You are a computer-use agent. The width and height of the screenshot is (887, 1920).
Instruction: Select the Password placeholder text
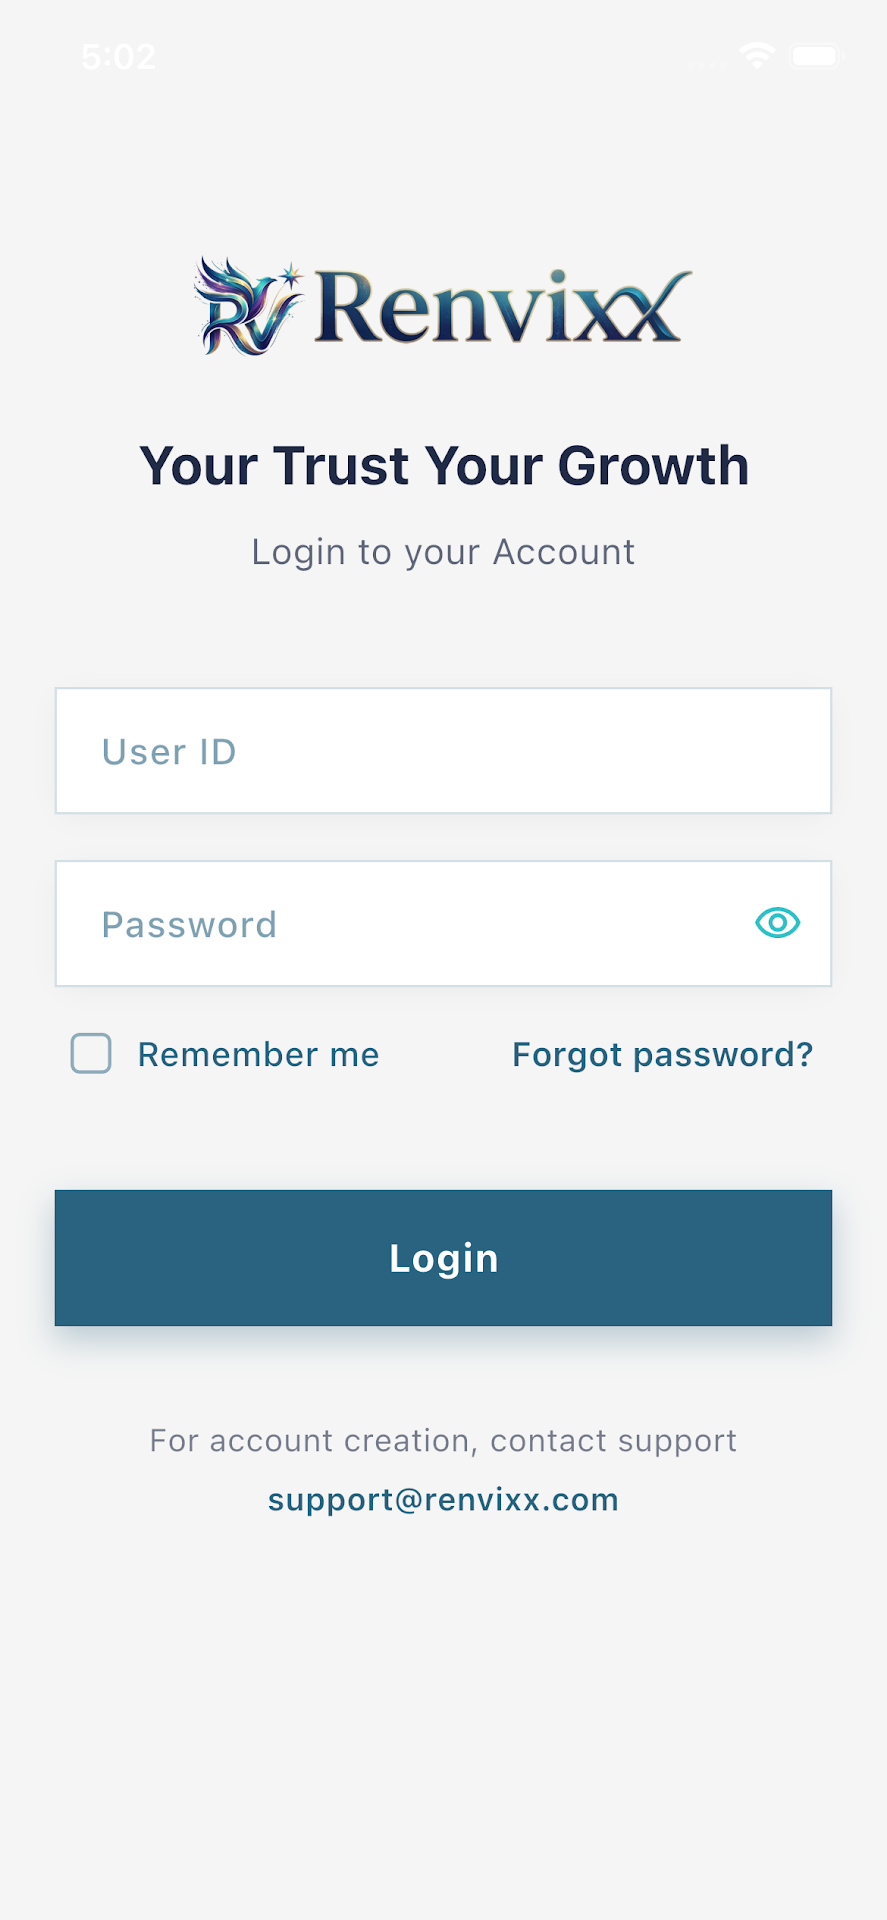click(189, 925)
